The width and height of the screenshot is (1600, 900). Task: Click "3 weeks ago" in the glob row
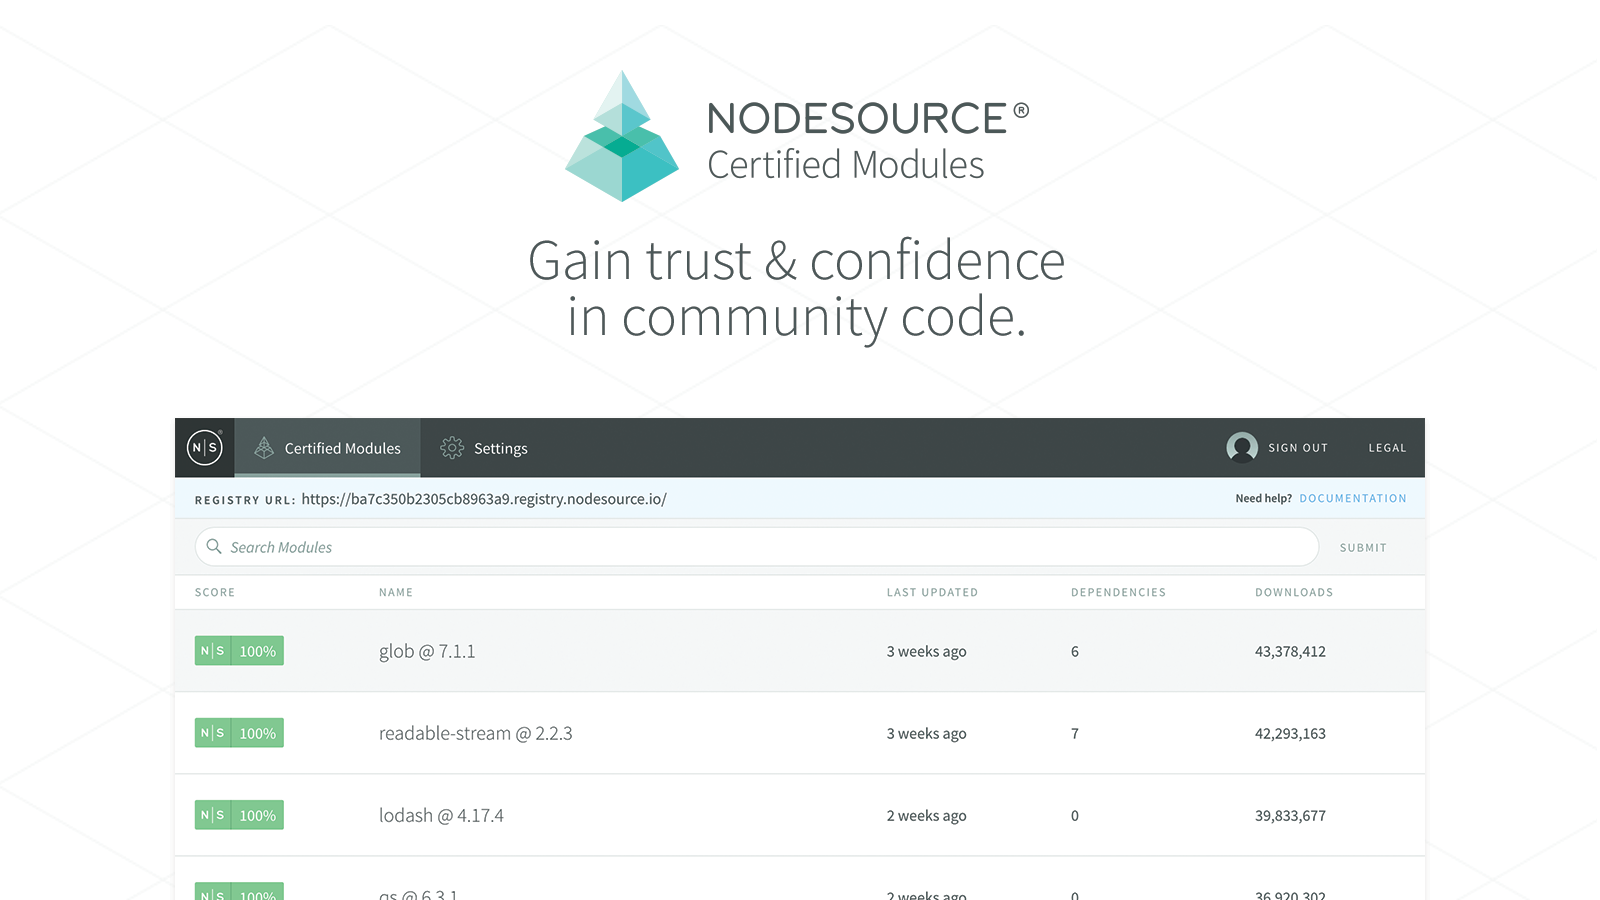[926, 651]
